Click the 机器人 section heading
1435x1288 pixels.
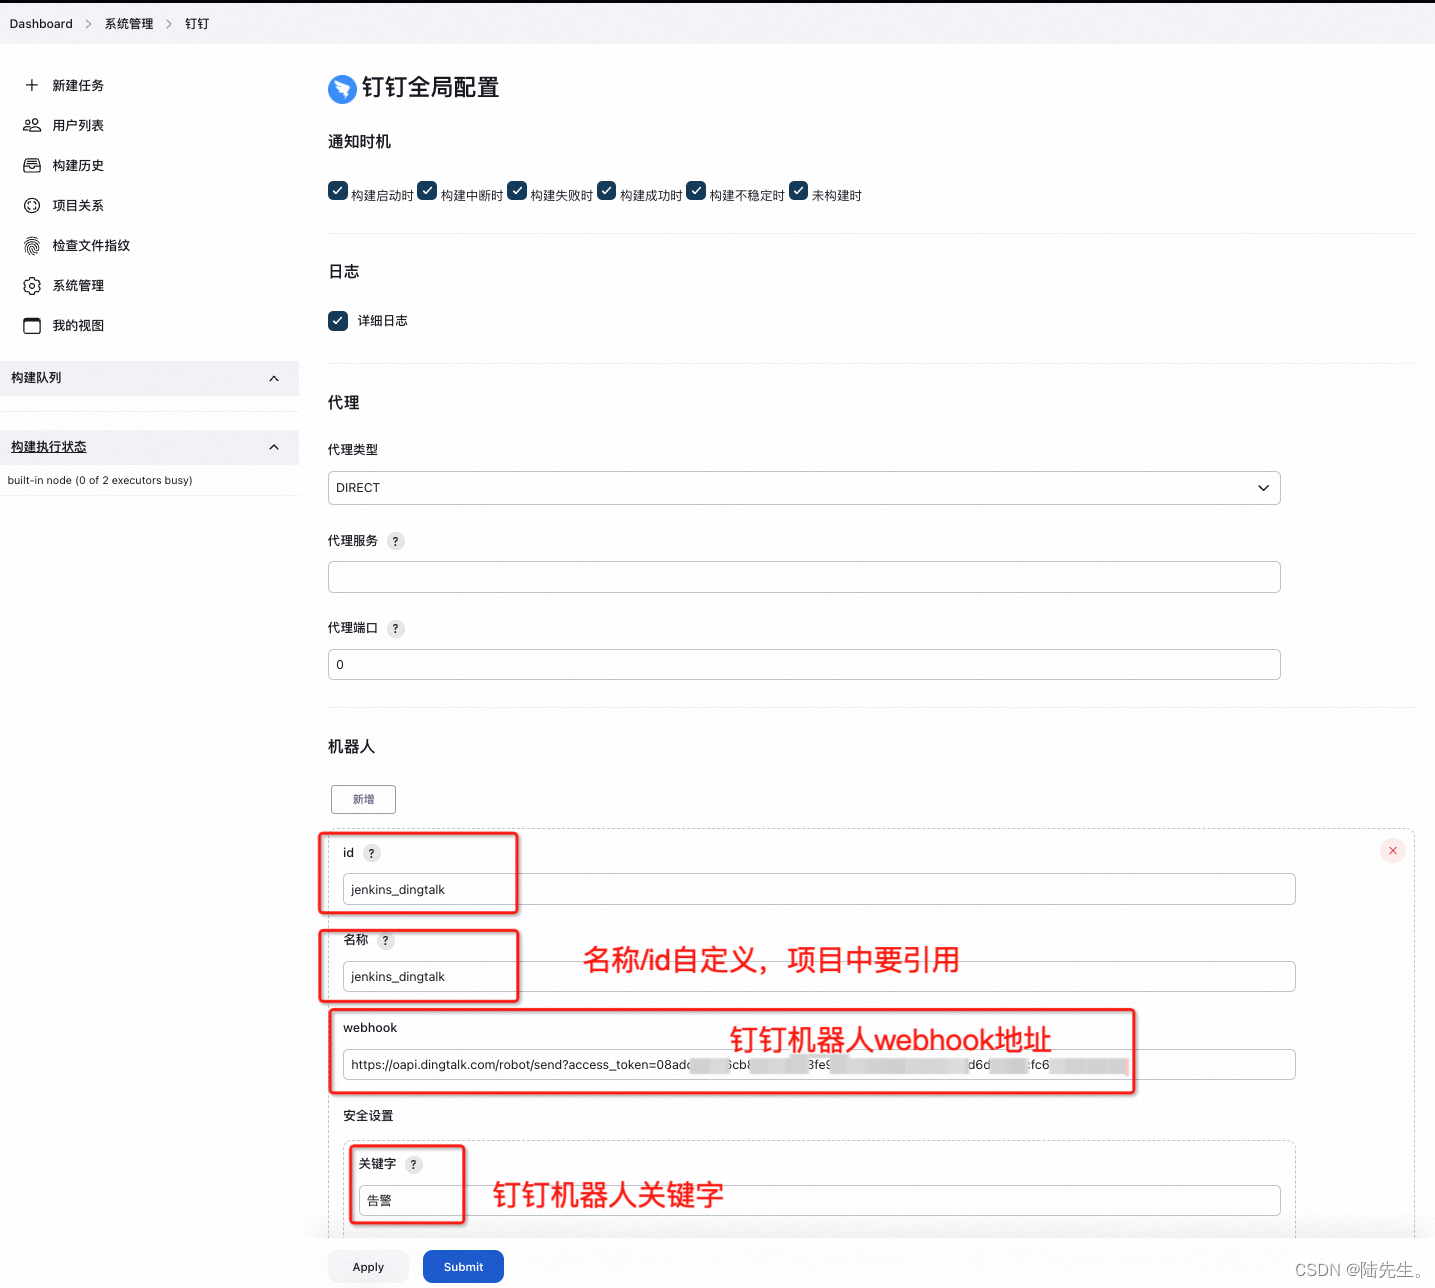pos(351,747)
